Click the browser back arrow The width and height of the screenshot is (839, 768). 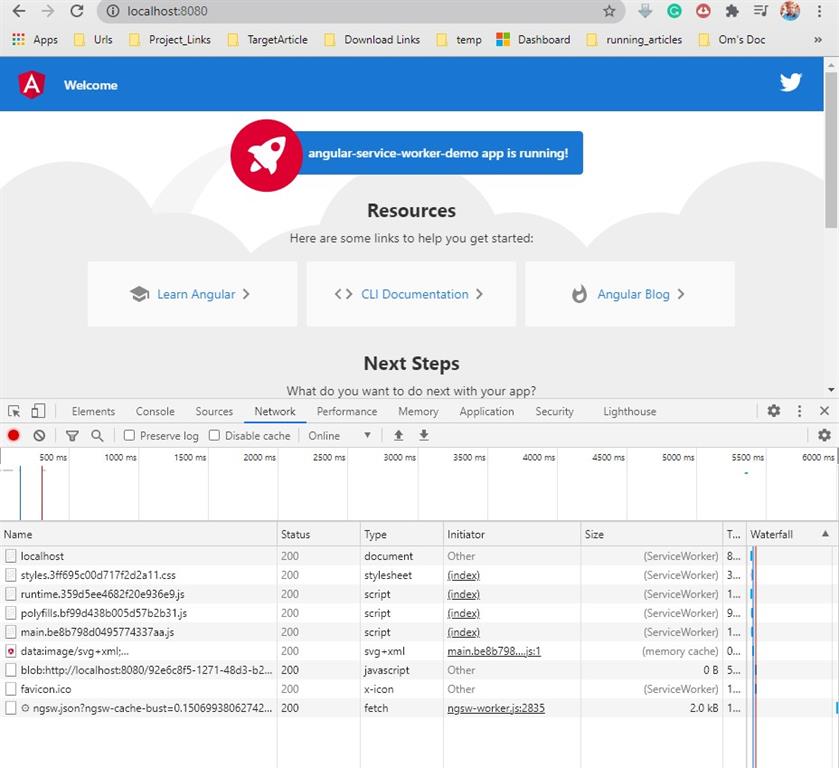pos(19,11)
